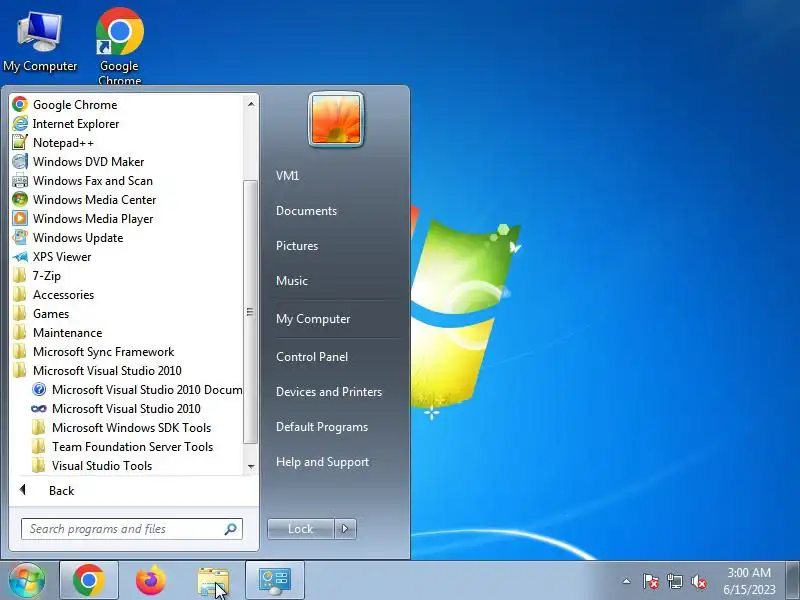Click the Windows Start orb
This screenshot has width=800, height=600.
pyautogui.click(x=27, y=580)
